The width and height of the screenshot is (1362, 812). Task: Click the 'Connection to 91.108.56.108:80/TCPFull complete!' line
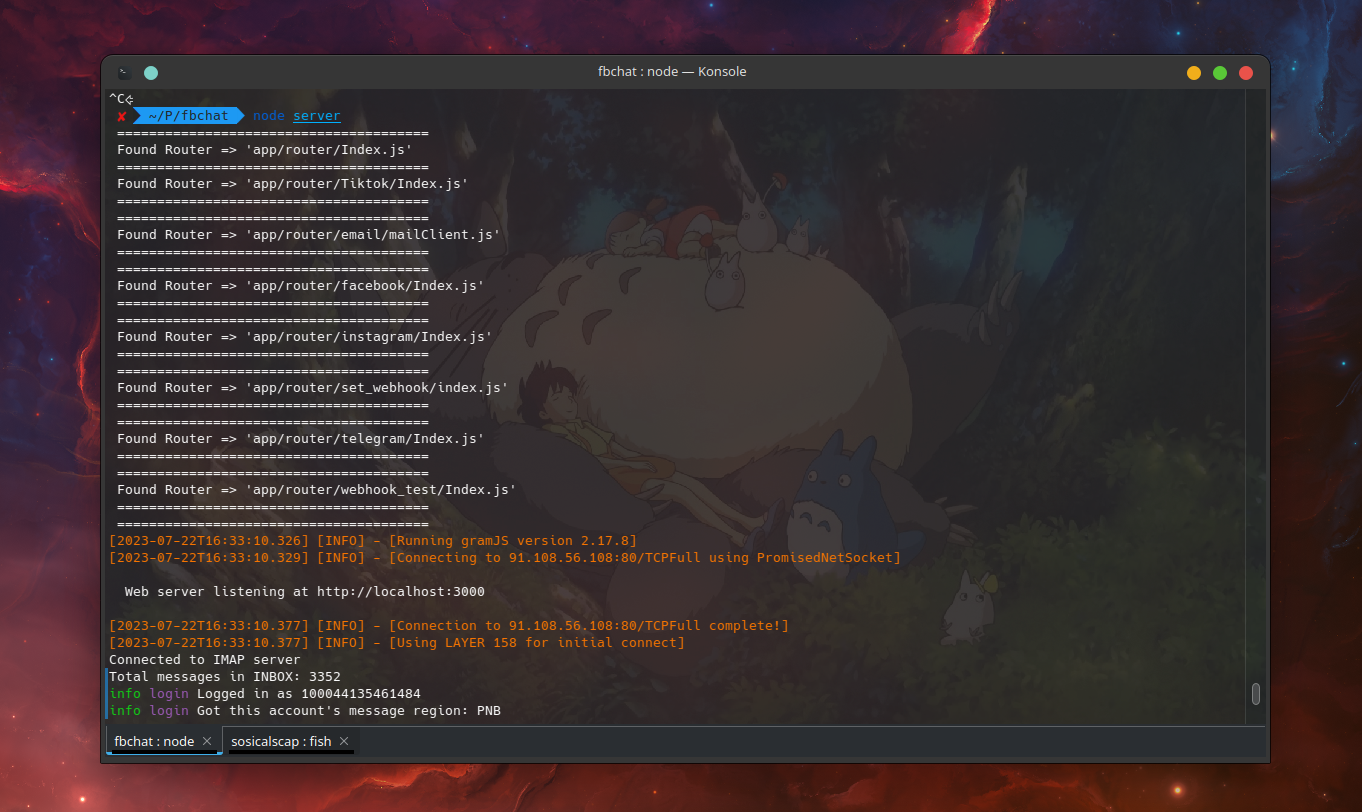tap(449, 625)
